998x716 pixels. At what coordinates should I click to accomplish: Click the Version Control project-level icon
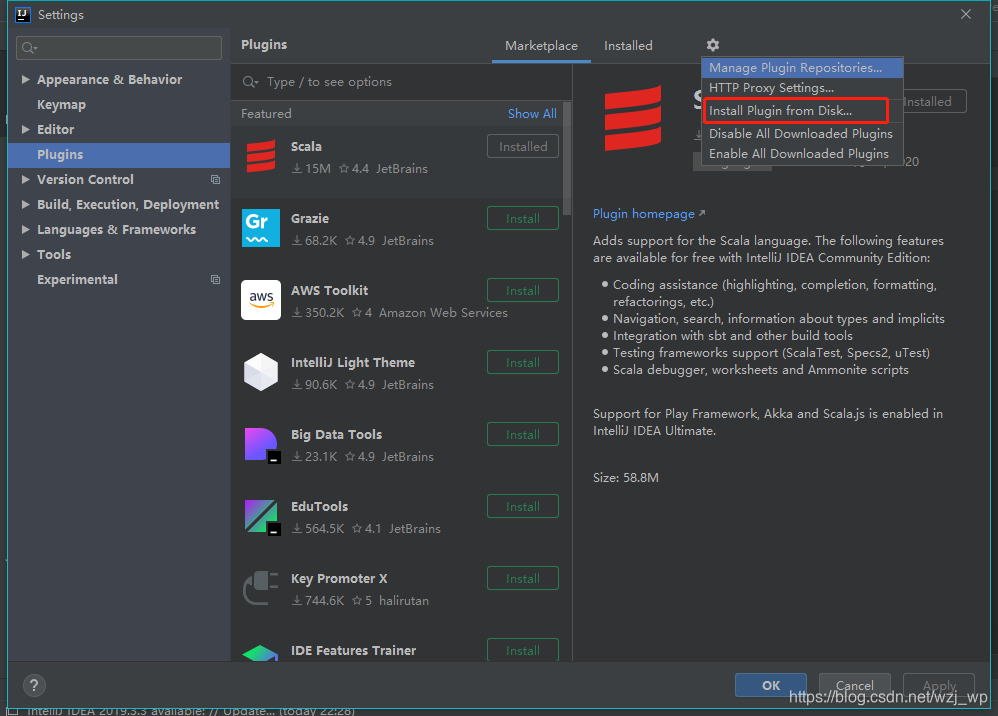click(216, 179)
